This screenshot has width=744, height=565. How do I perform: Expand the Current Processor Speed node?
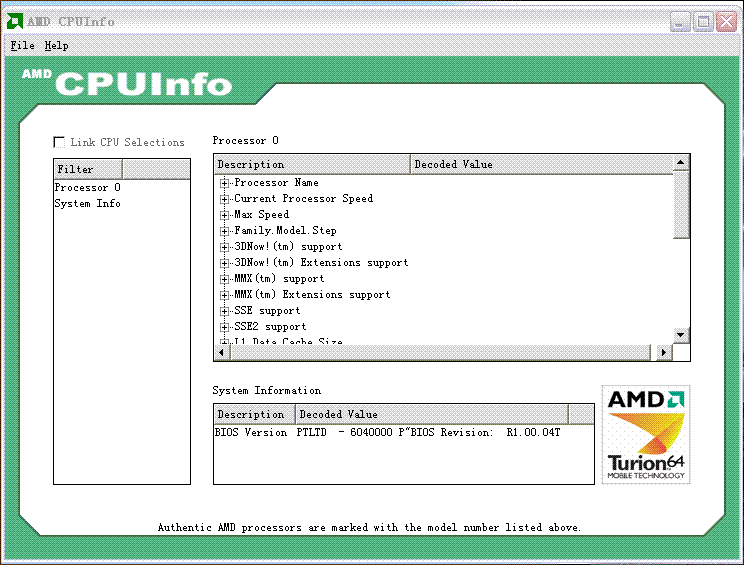(x=224, y=199)
